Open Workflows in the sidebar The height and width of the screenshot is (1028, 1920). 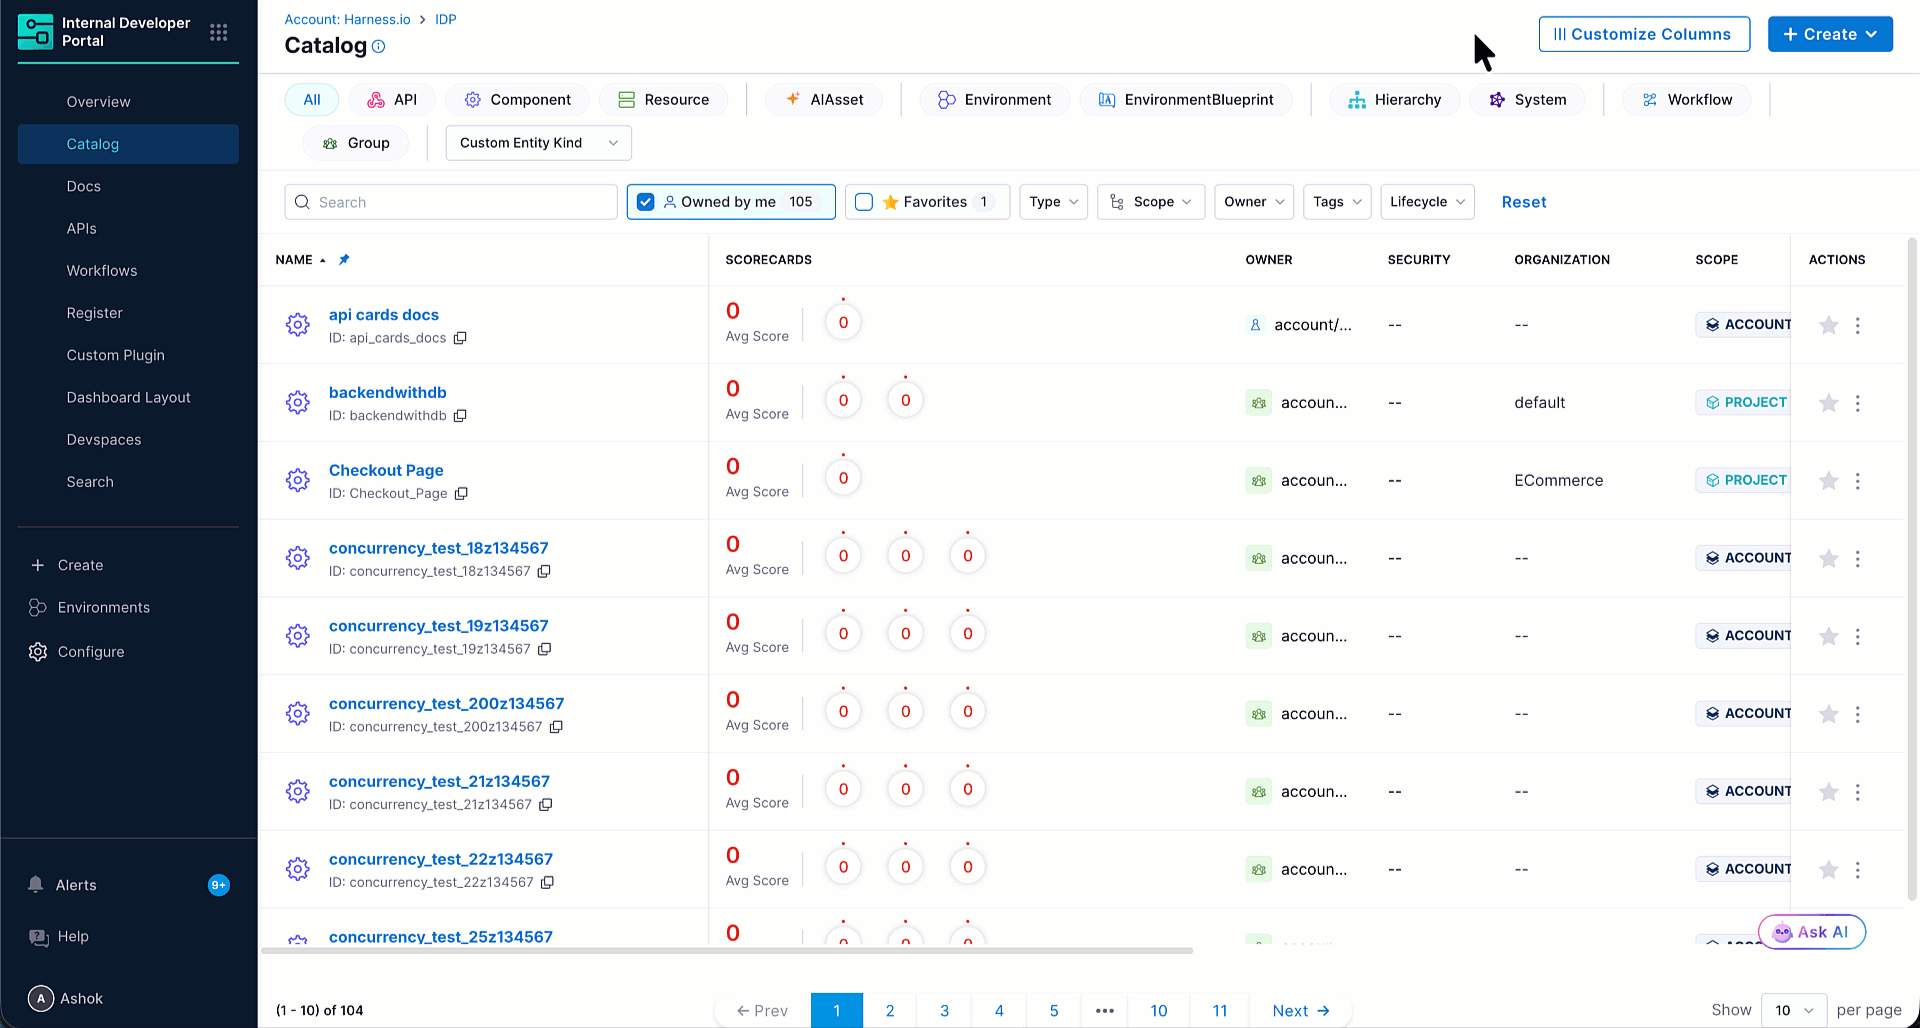102,271
